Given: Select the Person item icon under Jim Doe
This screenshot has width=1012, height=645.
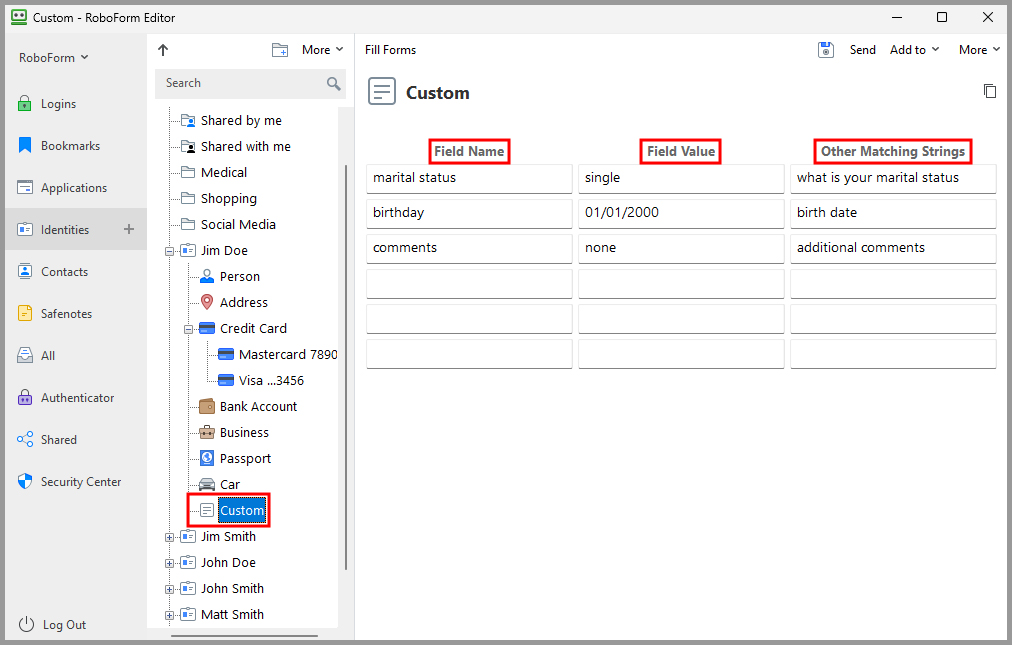Looking at the screenshot, I should pos(207,276).
